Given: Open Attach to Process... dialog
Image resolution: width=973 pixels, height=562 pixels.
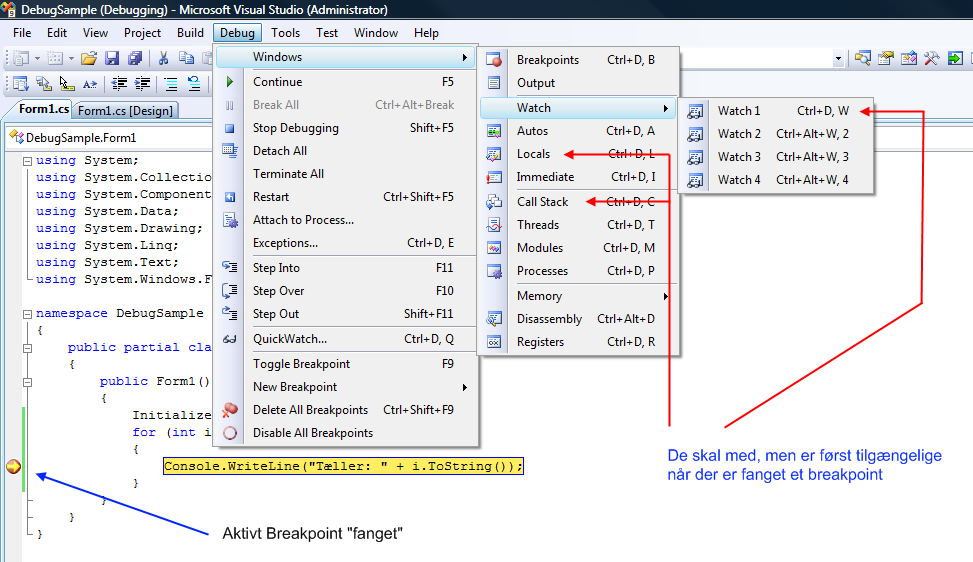Looking at the screenshot, I should click(346, 220).
